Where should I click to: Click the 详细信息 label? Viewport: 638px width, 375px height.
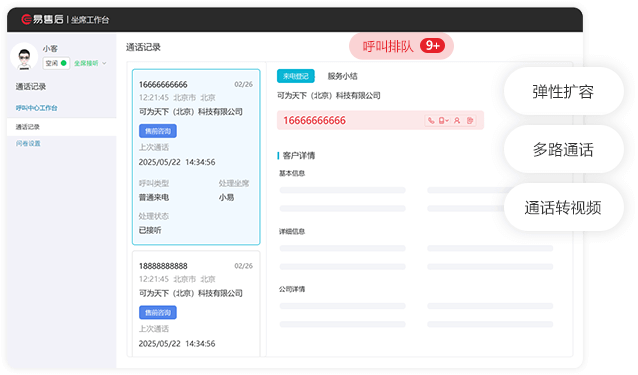click(x=292, y=231)
